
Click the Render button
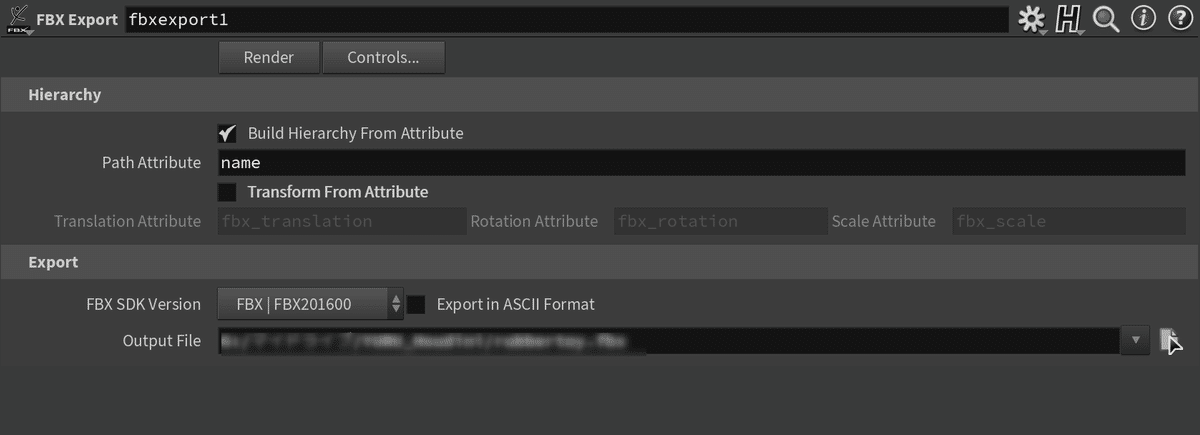[x=269, y=57]
